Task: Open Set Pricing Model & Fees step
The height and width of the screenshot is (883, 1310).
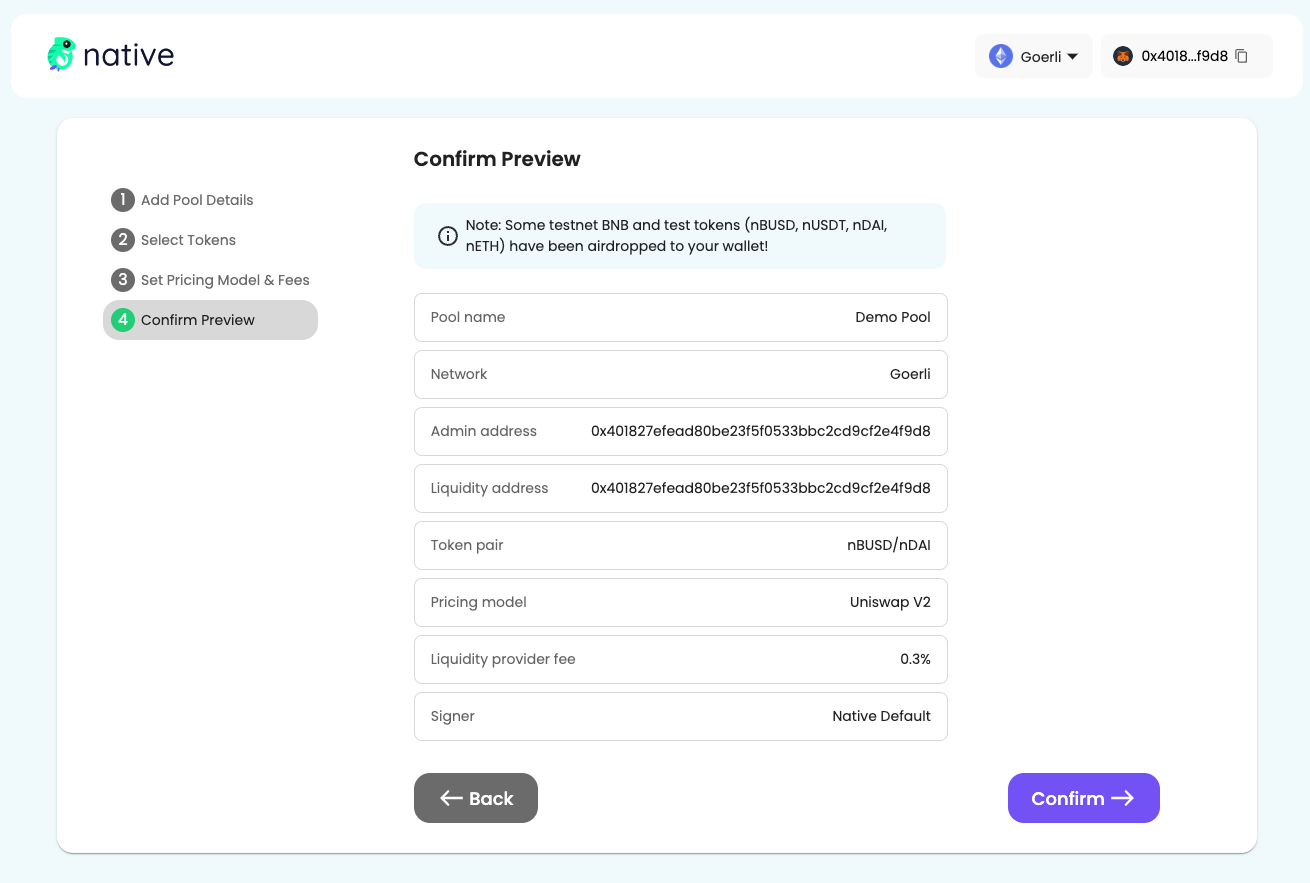Action: point(225,280)
